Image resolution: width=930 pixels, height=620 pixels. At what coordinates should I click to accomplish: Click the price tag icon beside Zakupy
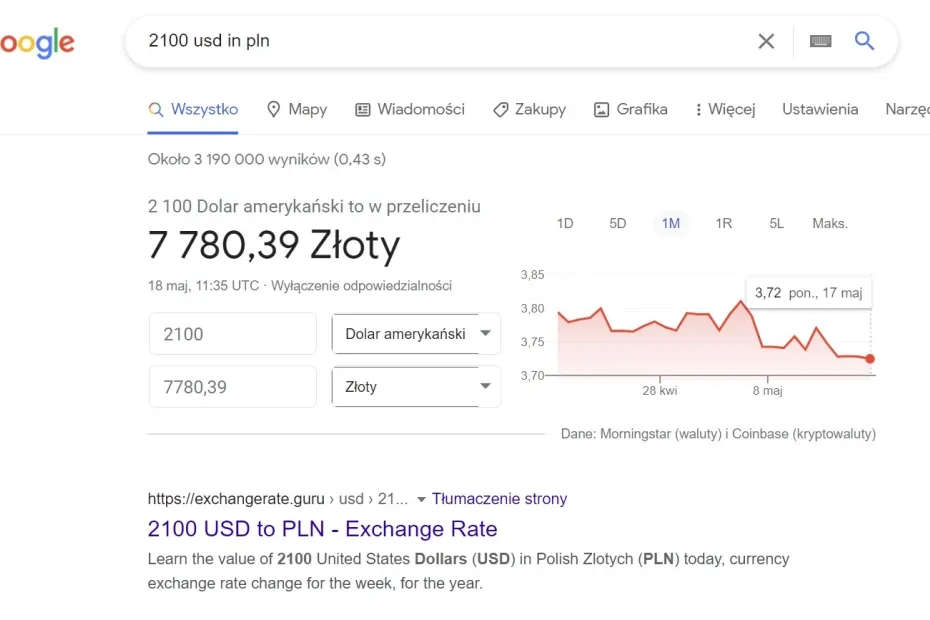(500, 109)
